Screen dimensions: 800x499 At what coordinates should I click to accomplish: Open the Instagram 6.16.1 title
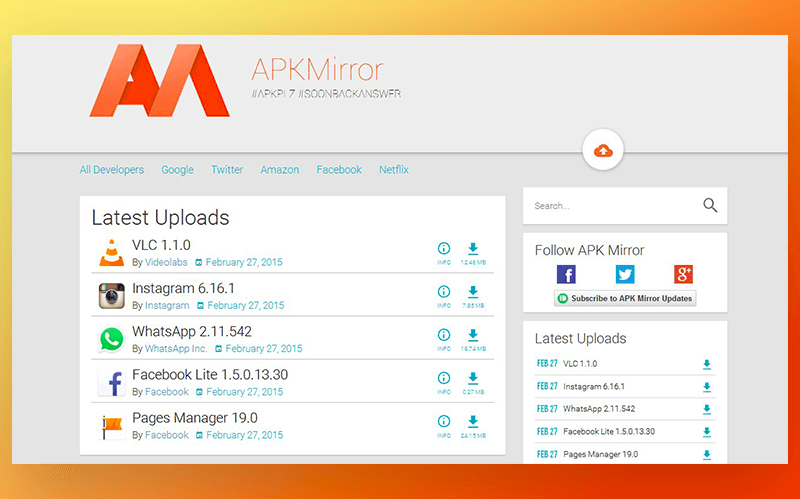coord(183,288)
